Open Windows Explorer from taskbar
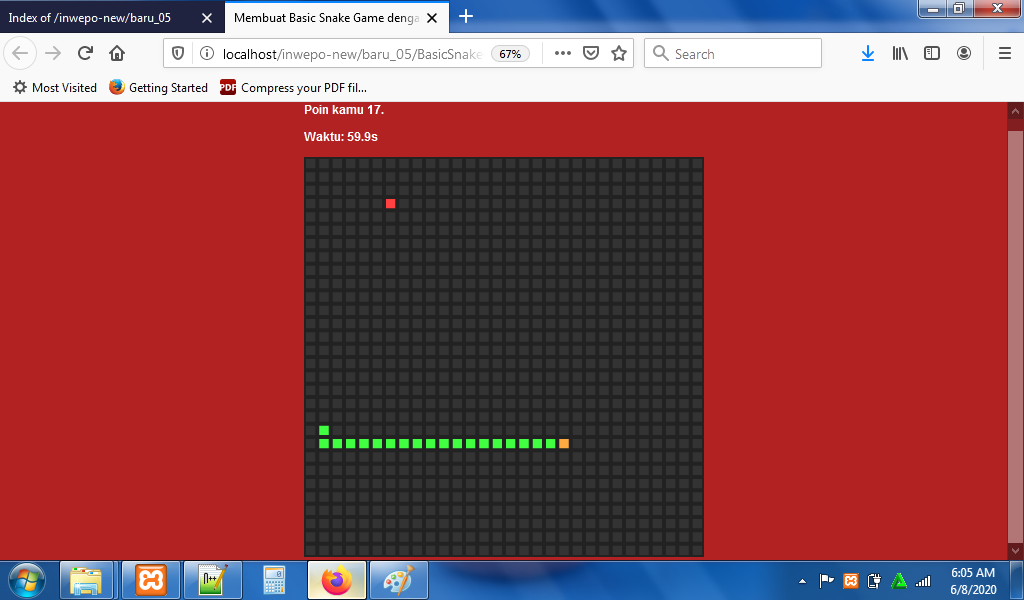Screen dimensions: 1024x600 click(x=86, y=580)
